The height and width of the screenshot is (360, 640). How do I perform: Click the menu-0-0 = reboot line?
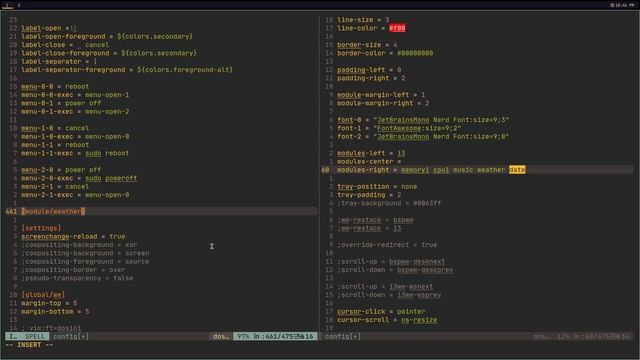tap(55, 87)
